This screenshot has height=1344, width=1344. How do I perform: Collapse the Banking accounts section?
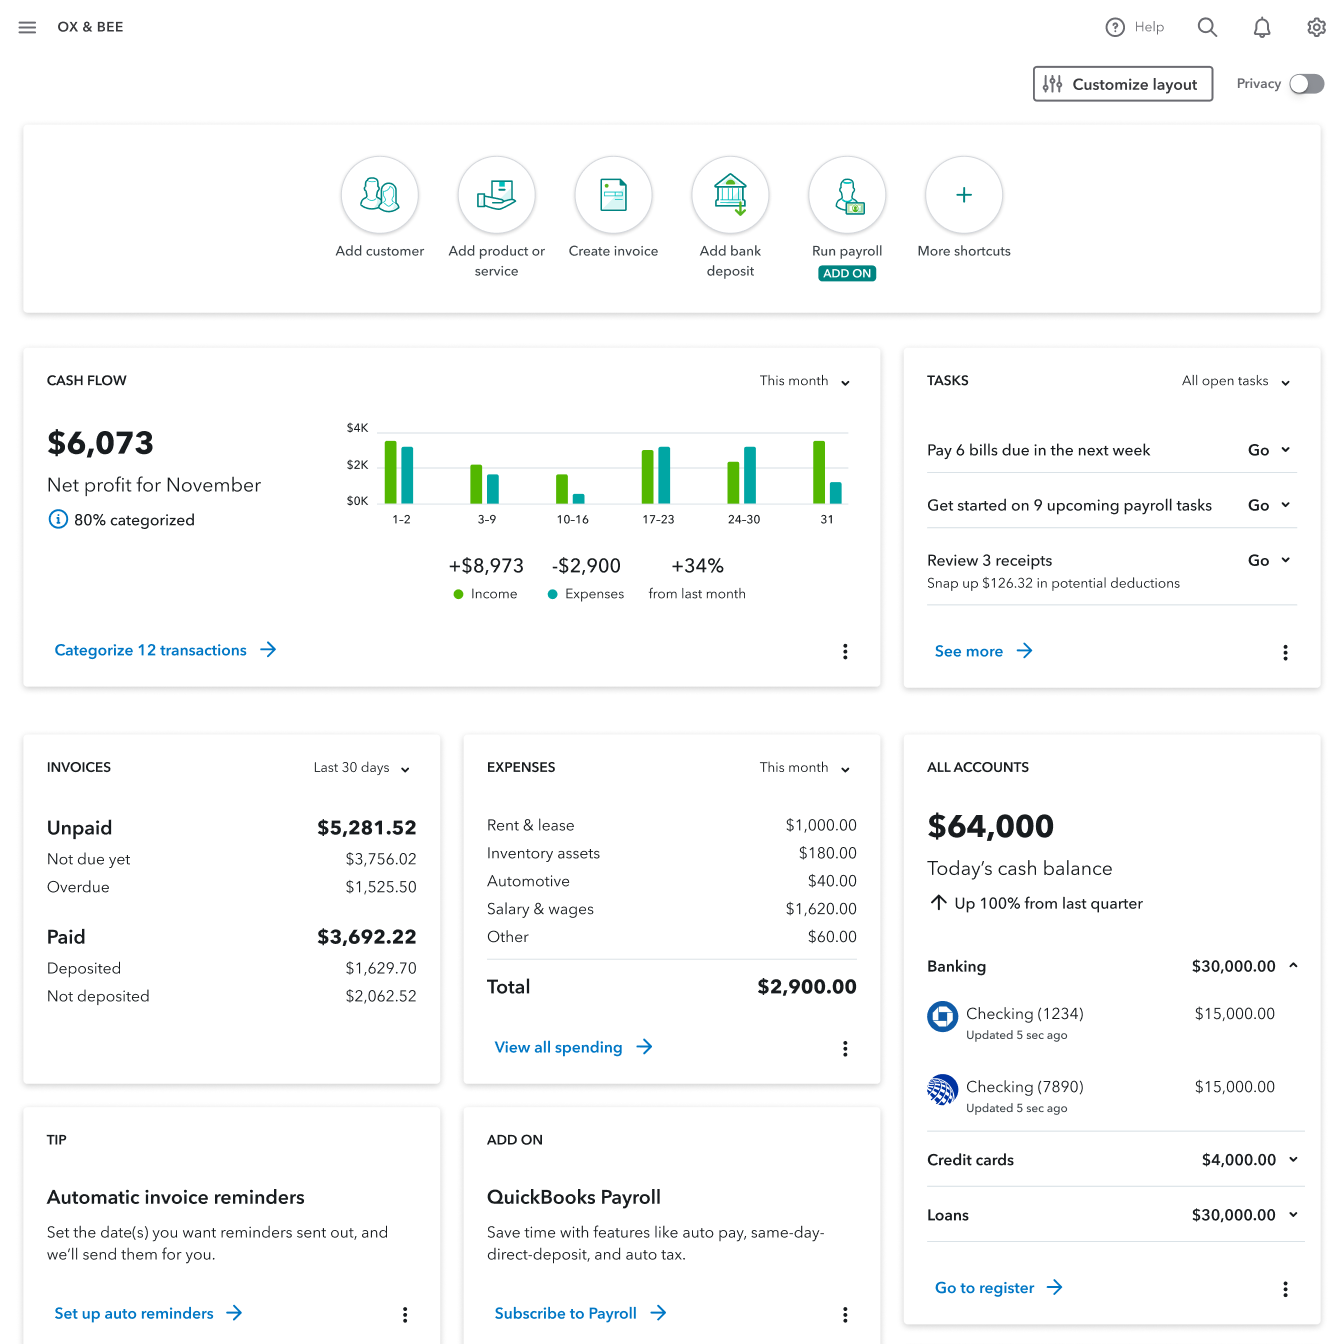1293,966
